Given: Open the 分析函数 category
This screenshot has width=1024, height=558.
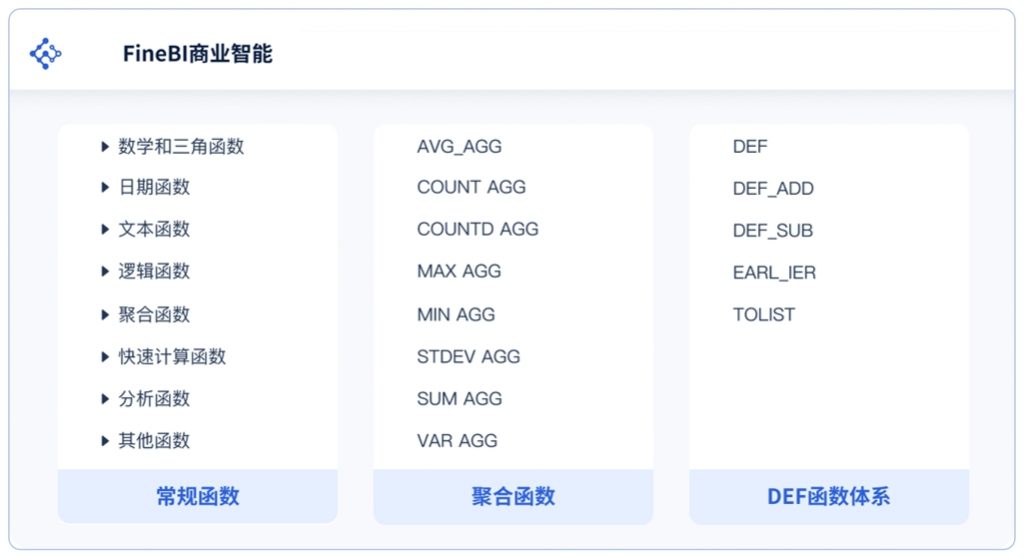Looking at the screenshot, I should pyautogui.click(x=154, y=399).
